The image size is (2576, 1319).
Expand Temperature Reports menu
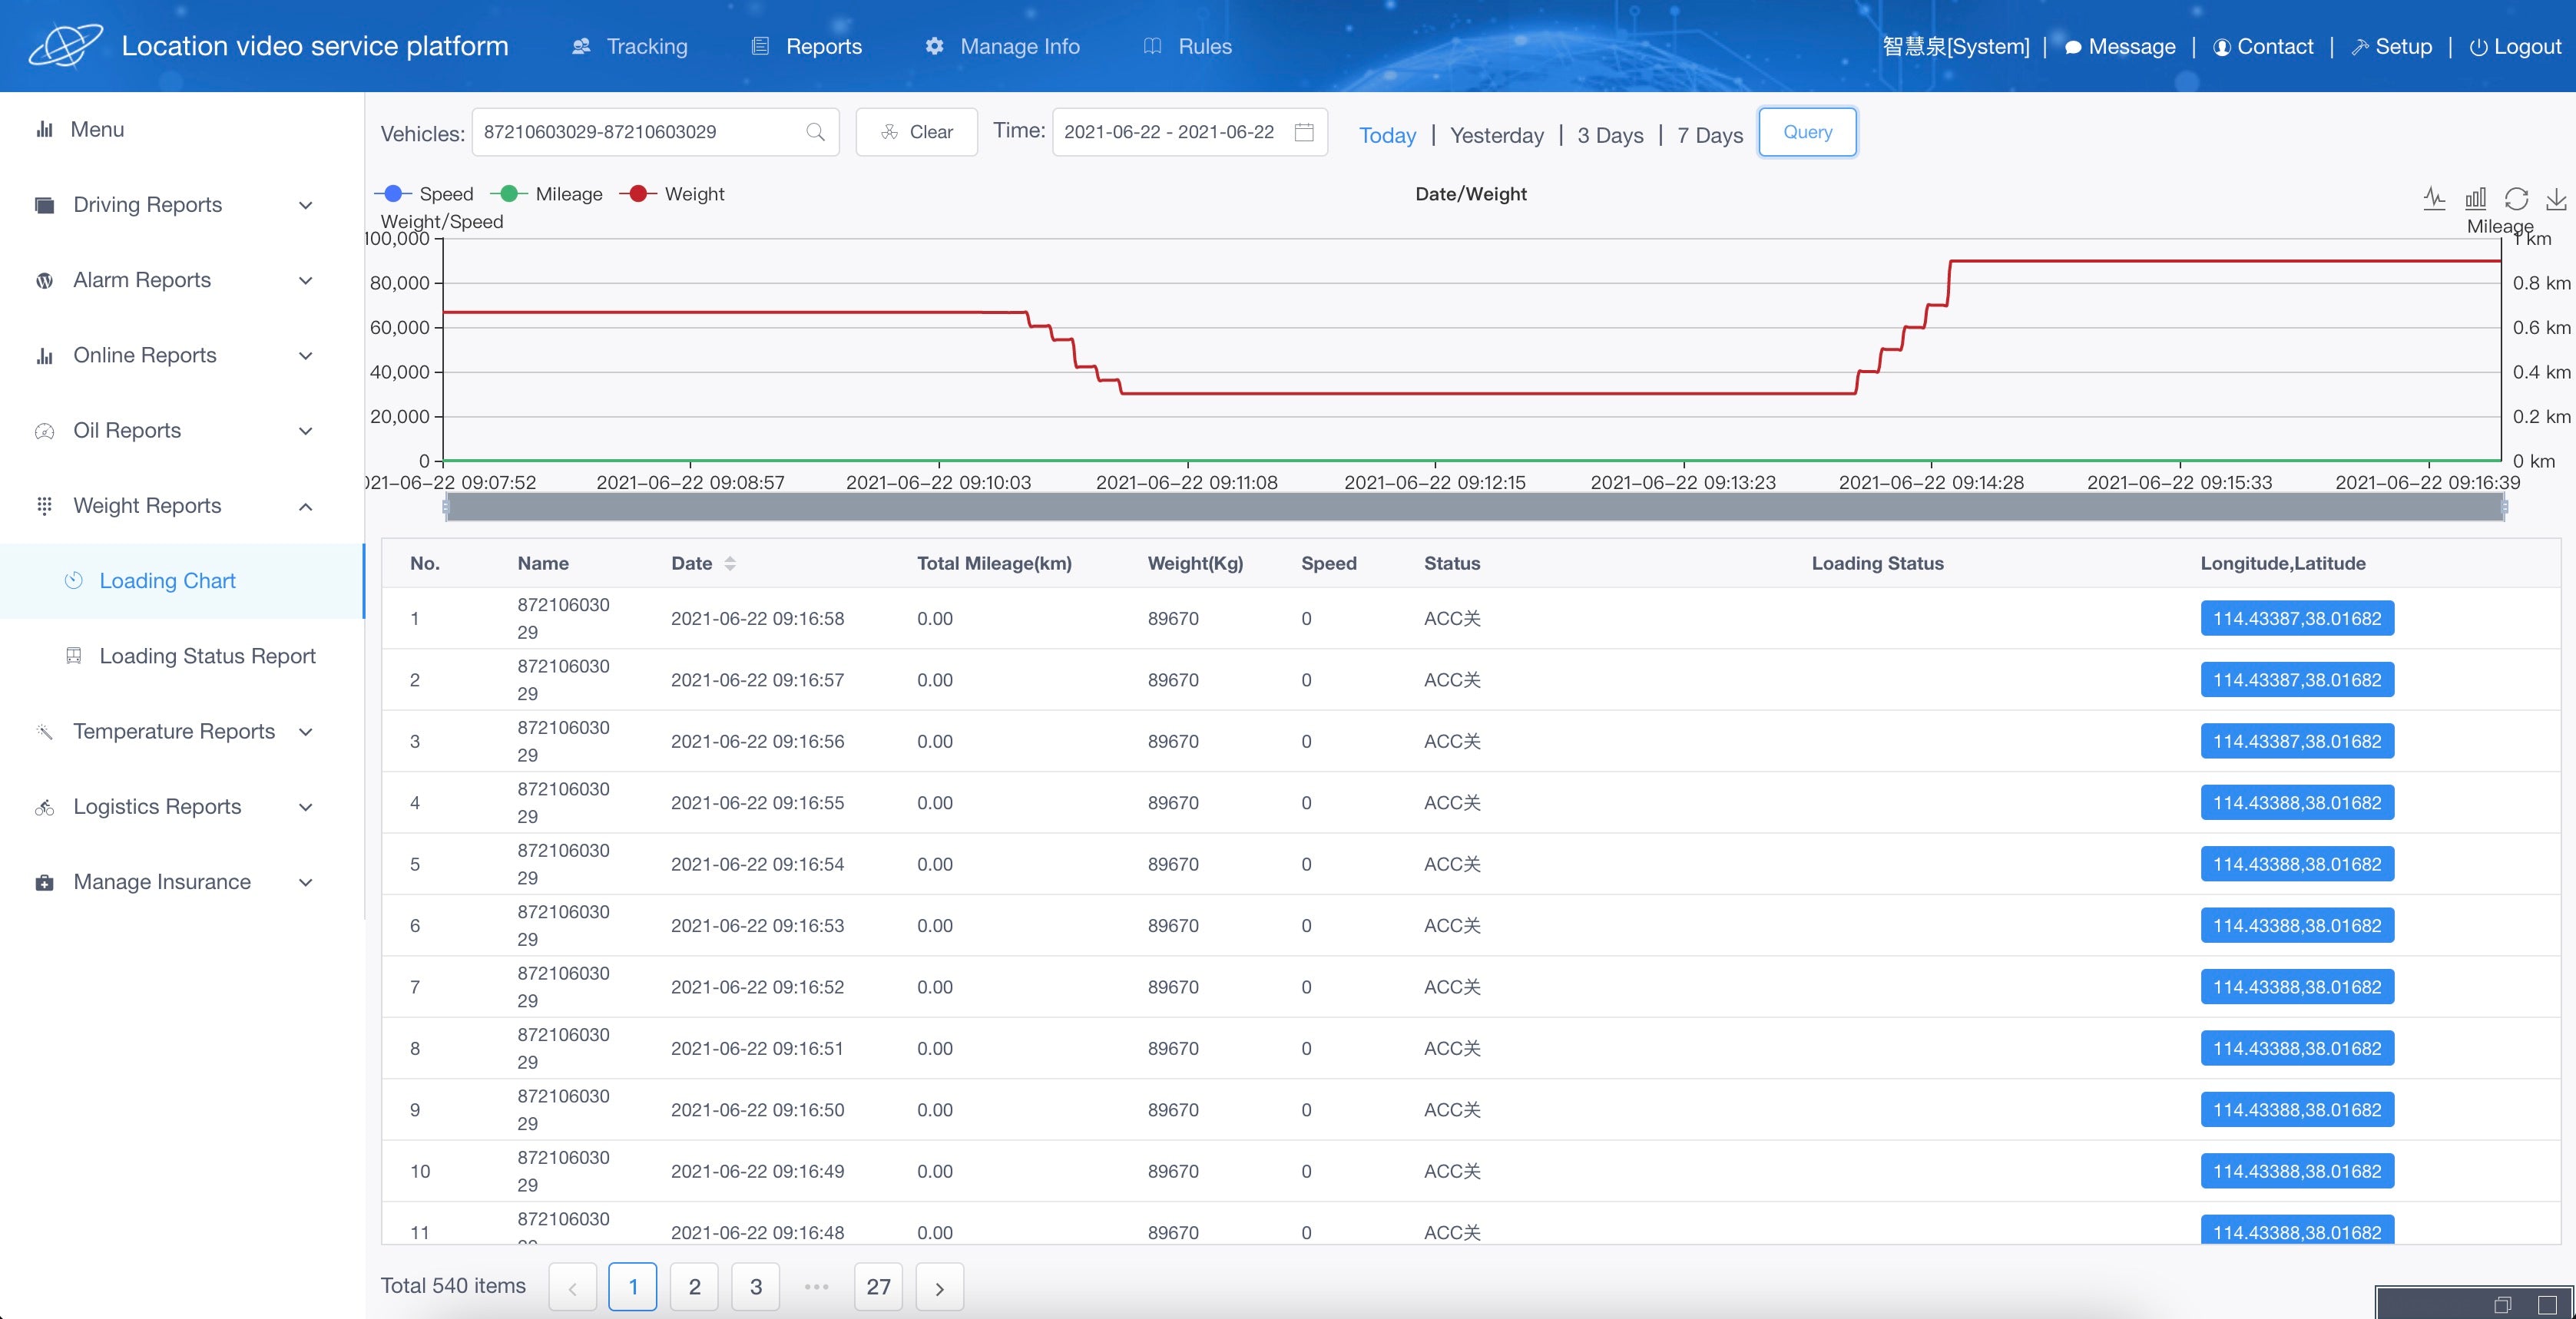coord(176,731)
